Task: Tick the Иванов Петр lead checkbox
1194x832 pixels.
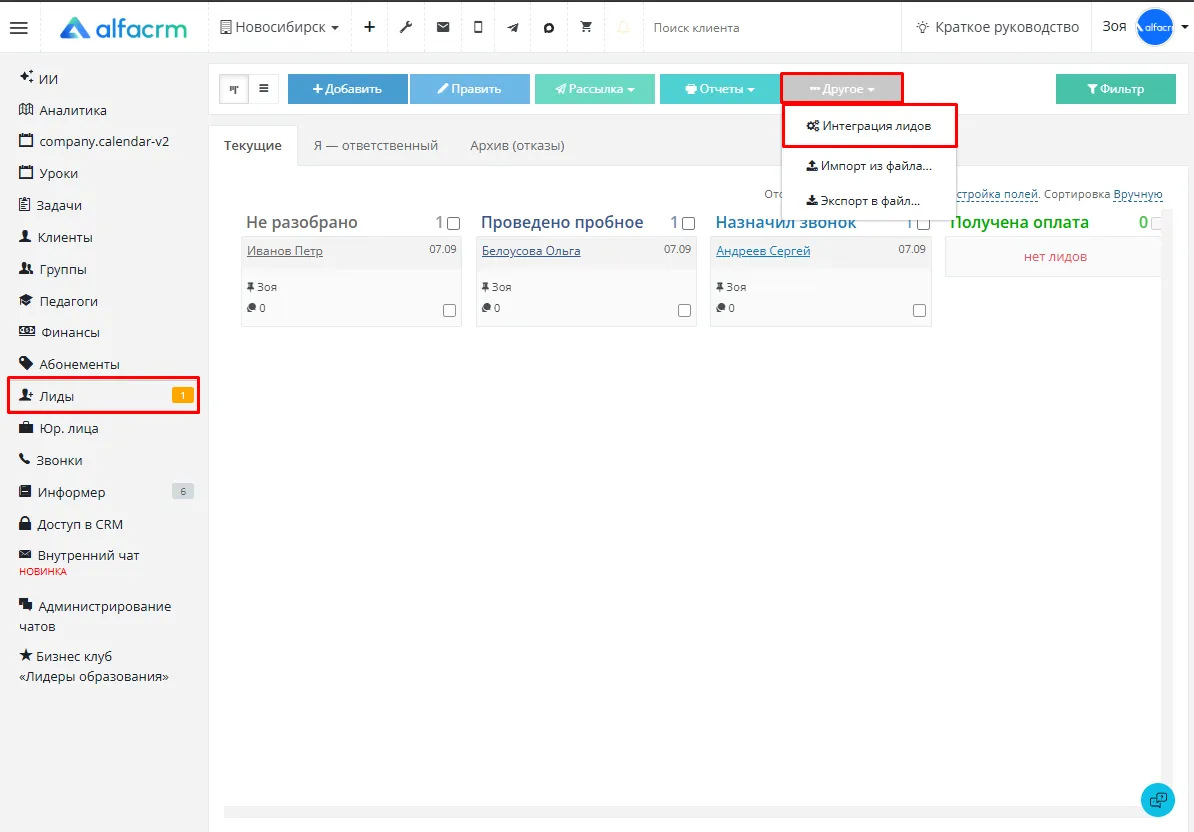Action: click(x=449, y=311)
